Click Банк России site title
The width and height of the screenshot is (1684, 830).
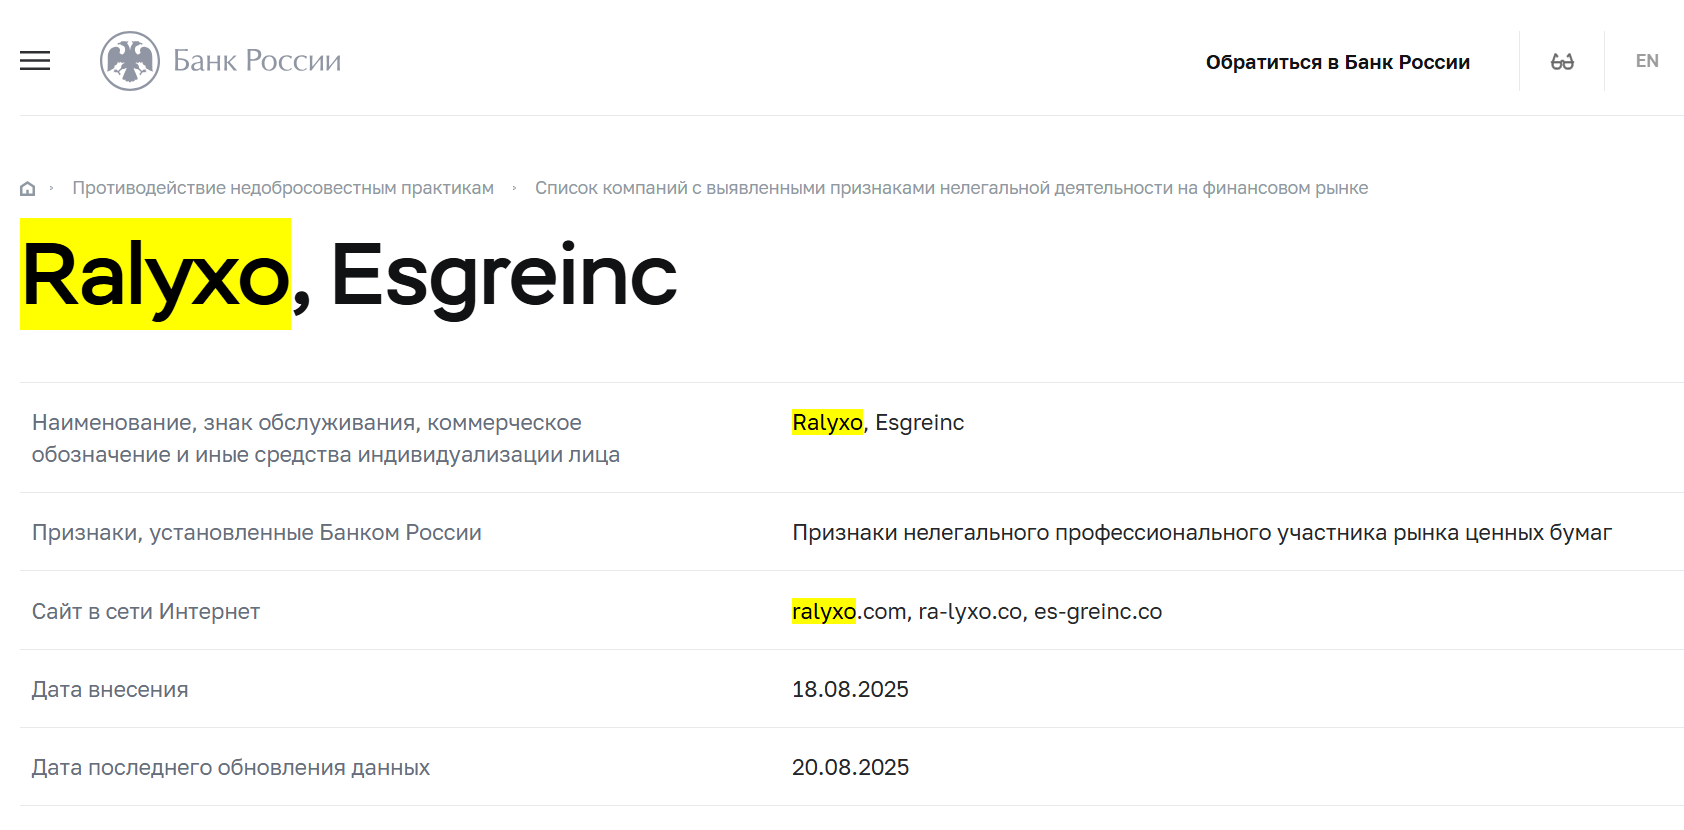(257, 61)
